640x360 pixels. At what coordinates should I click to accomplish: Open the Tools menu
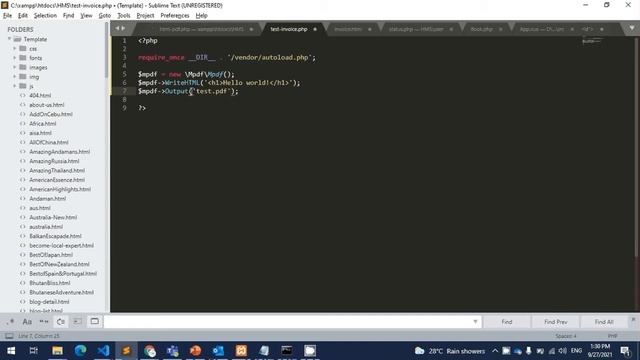pos(124,16)
